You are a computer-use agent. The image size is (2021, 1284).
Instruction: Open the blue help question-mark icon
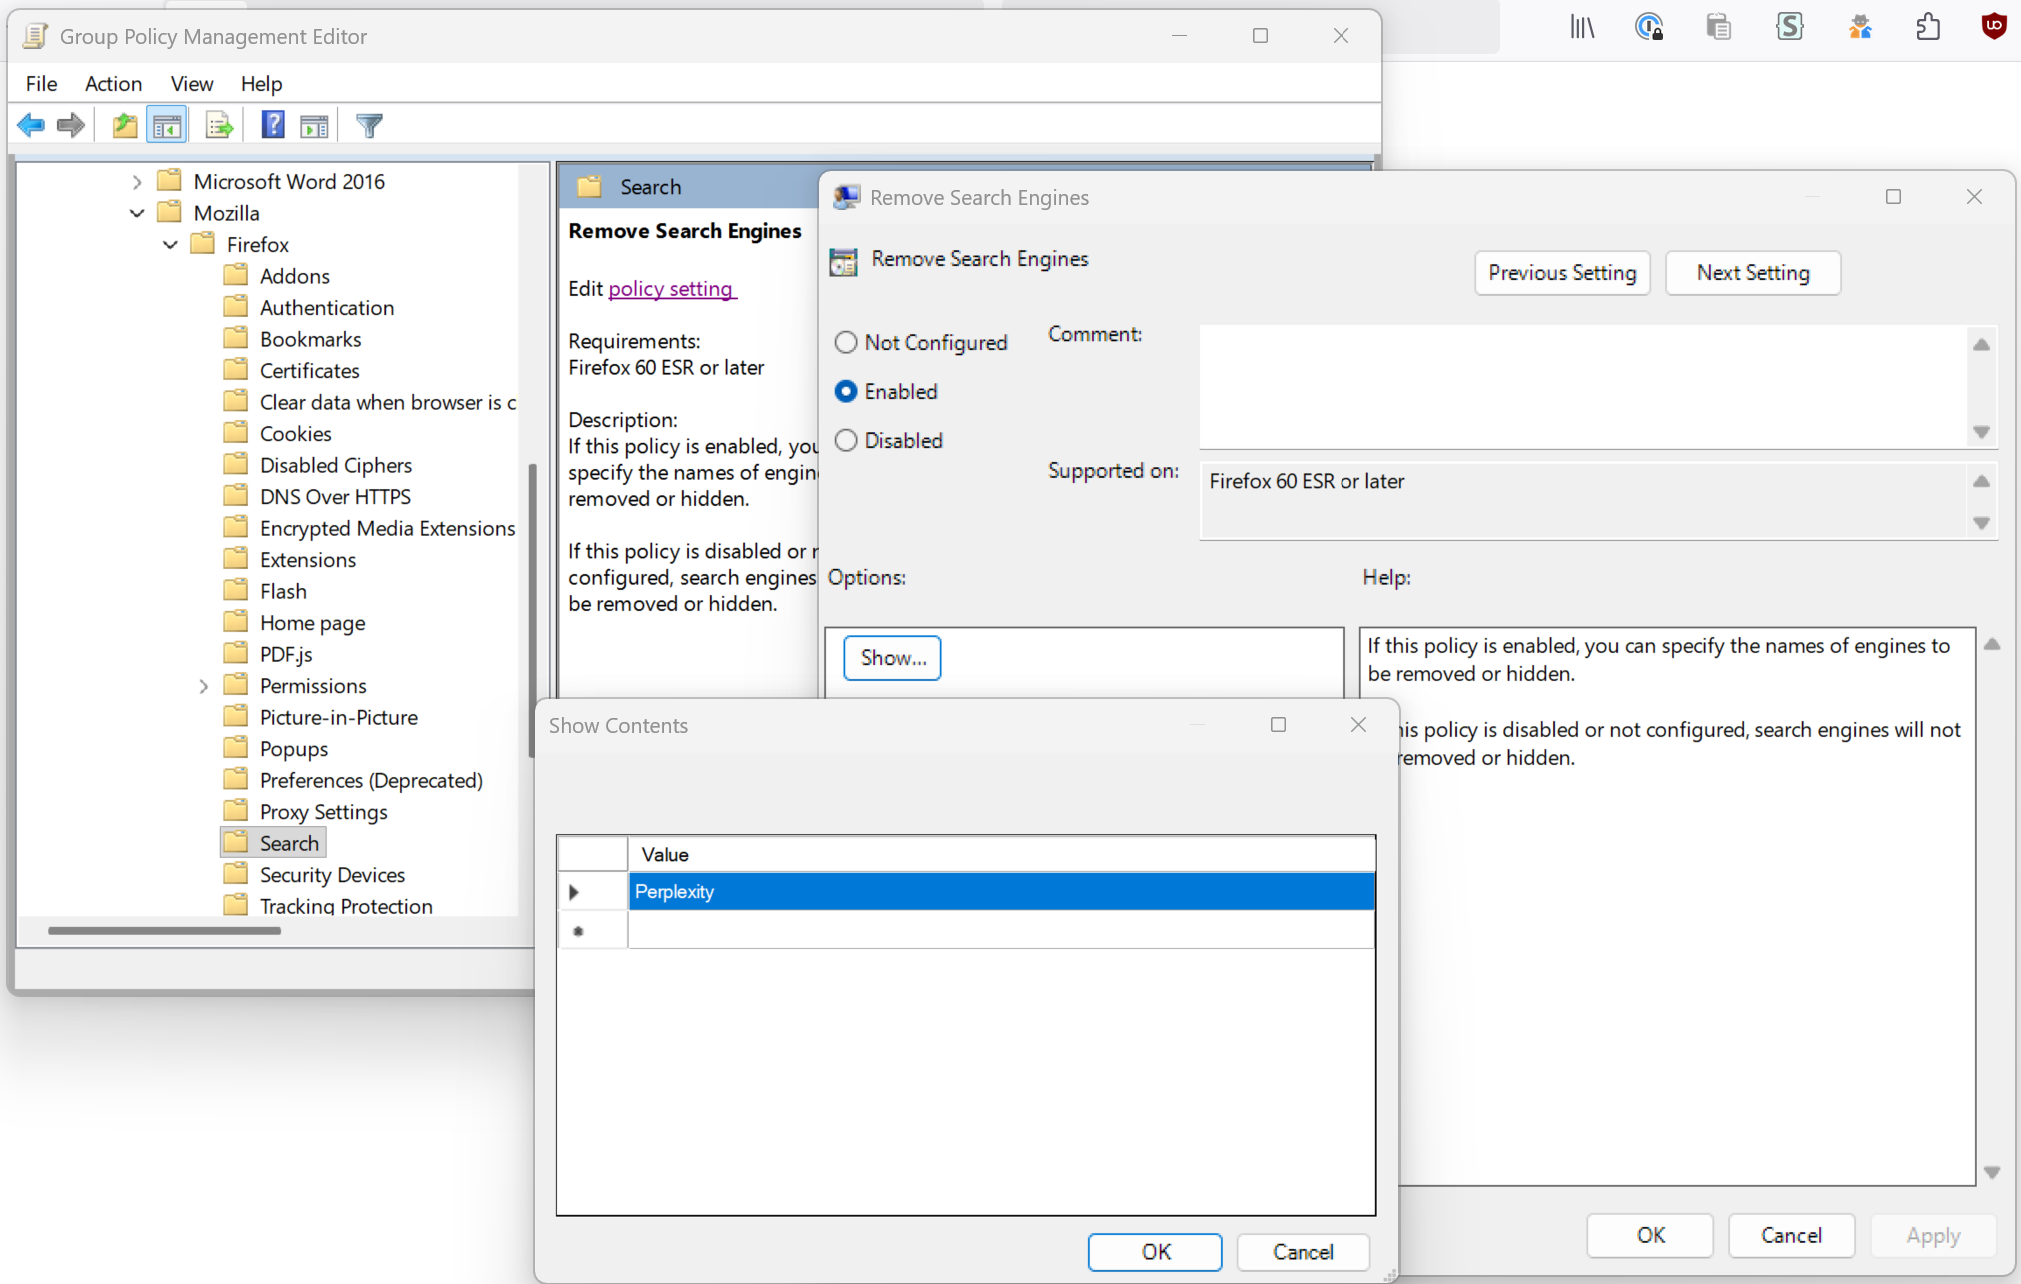pos(272,125)
